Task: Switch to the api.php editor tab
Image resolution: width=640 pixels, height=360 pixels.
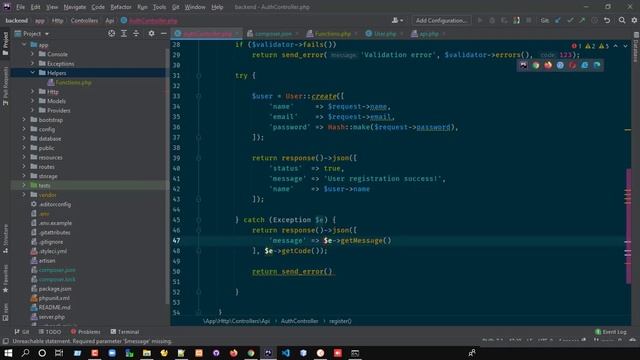Action: 429,34
